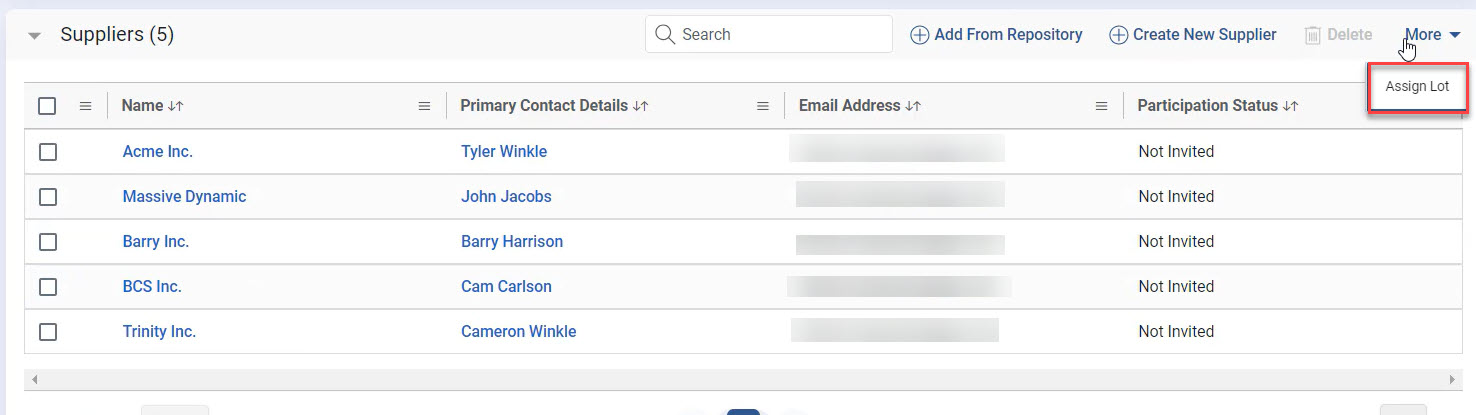Click the plus icon beside Add From Repository
This screenshot has height=415, width=1476.
pos(919,35)
